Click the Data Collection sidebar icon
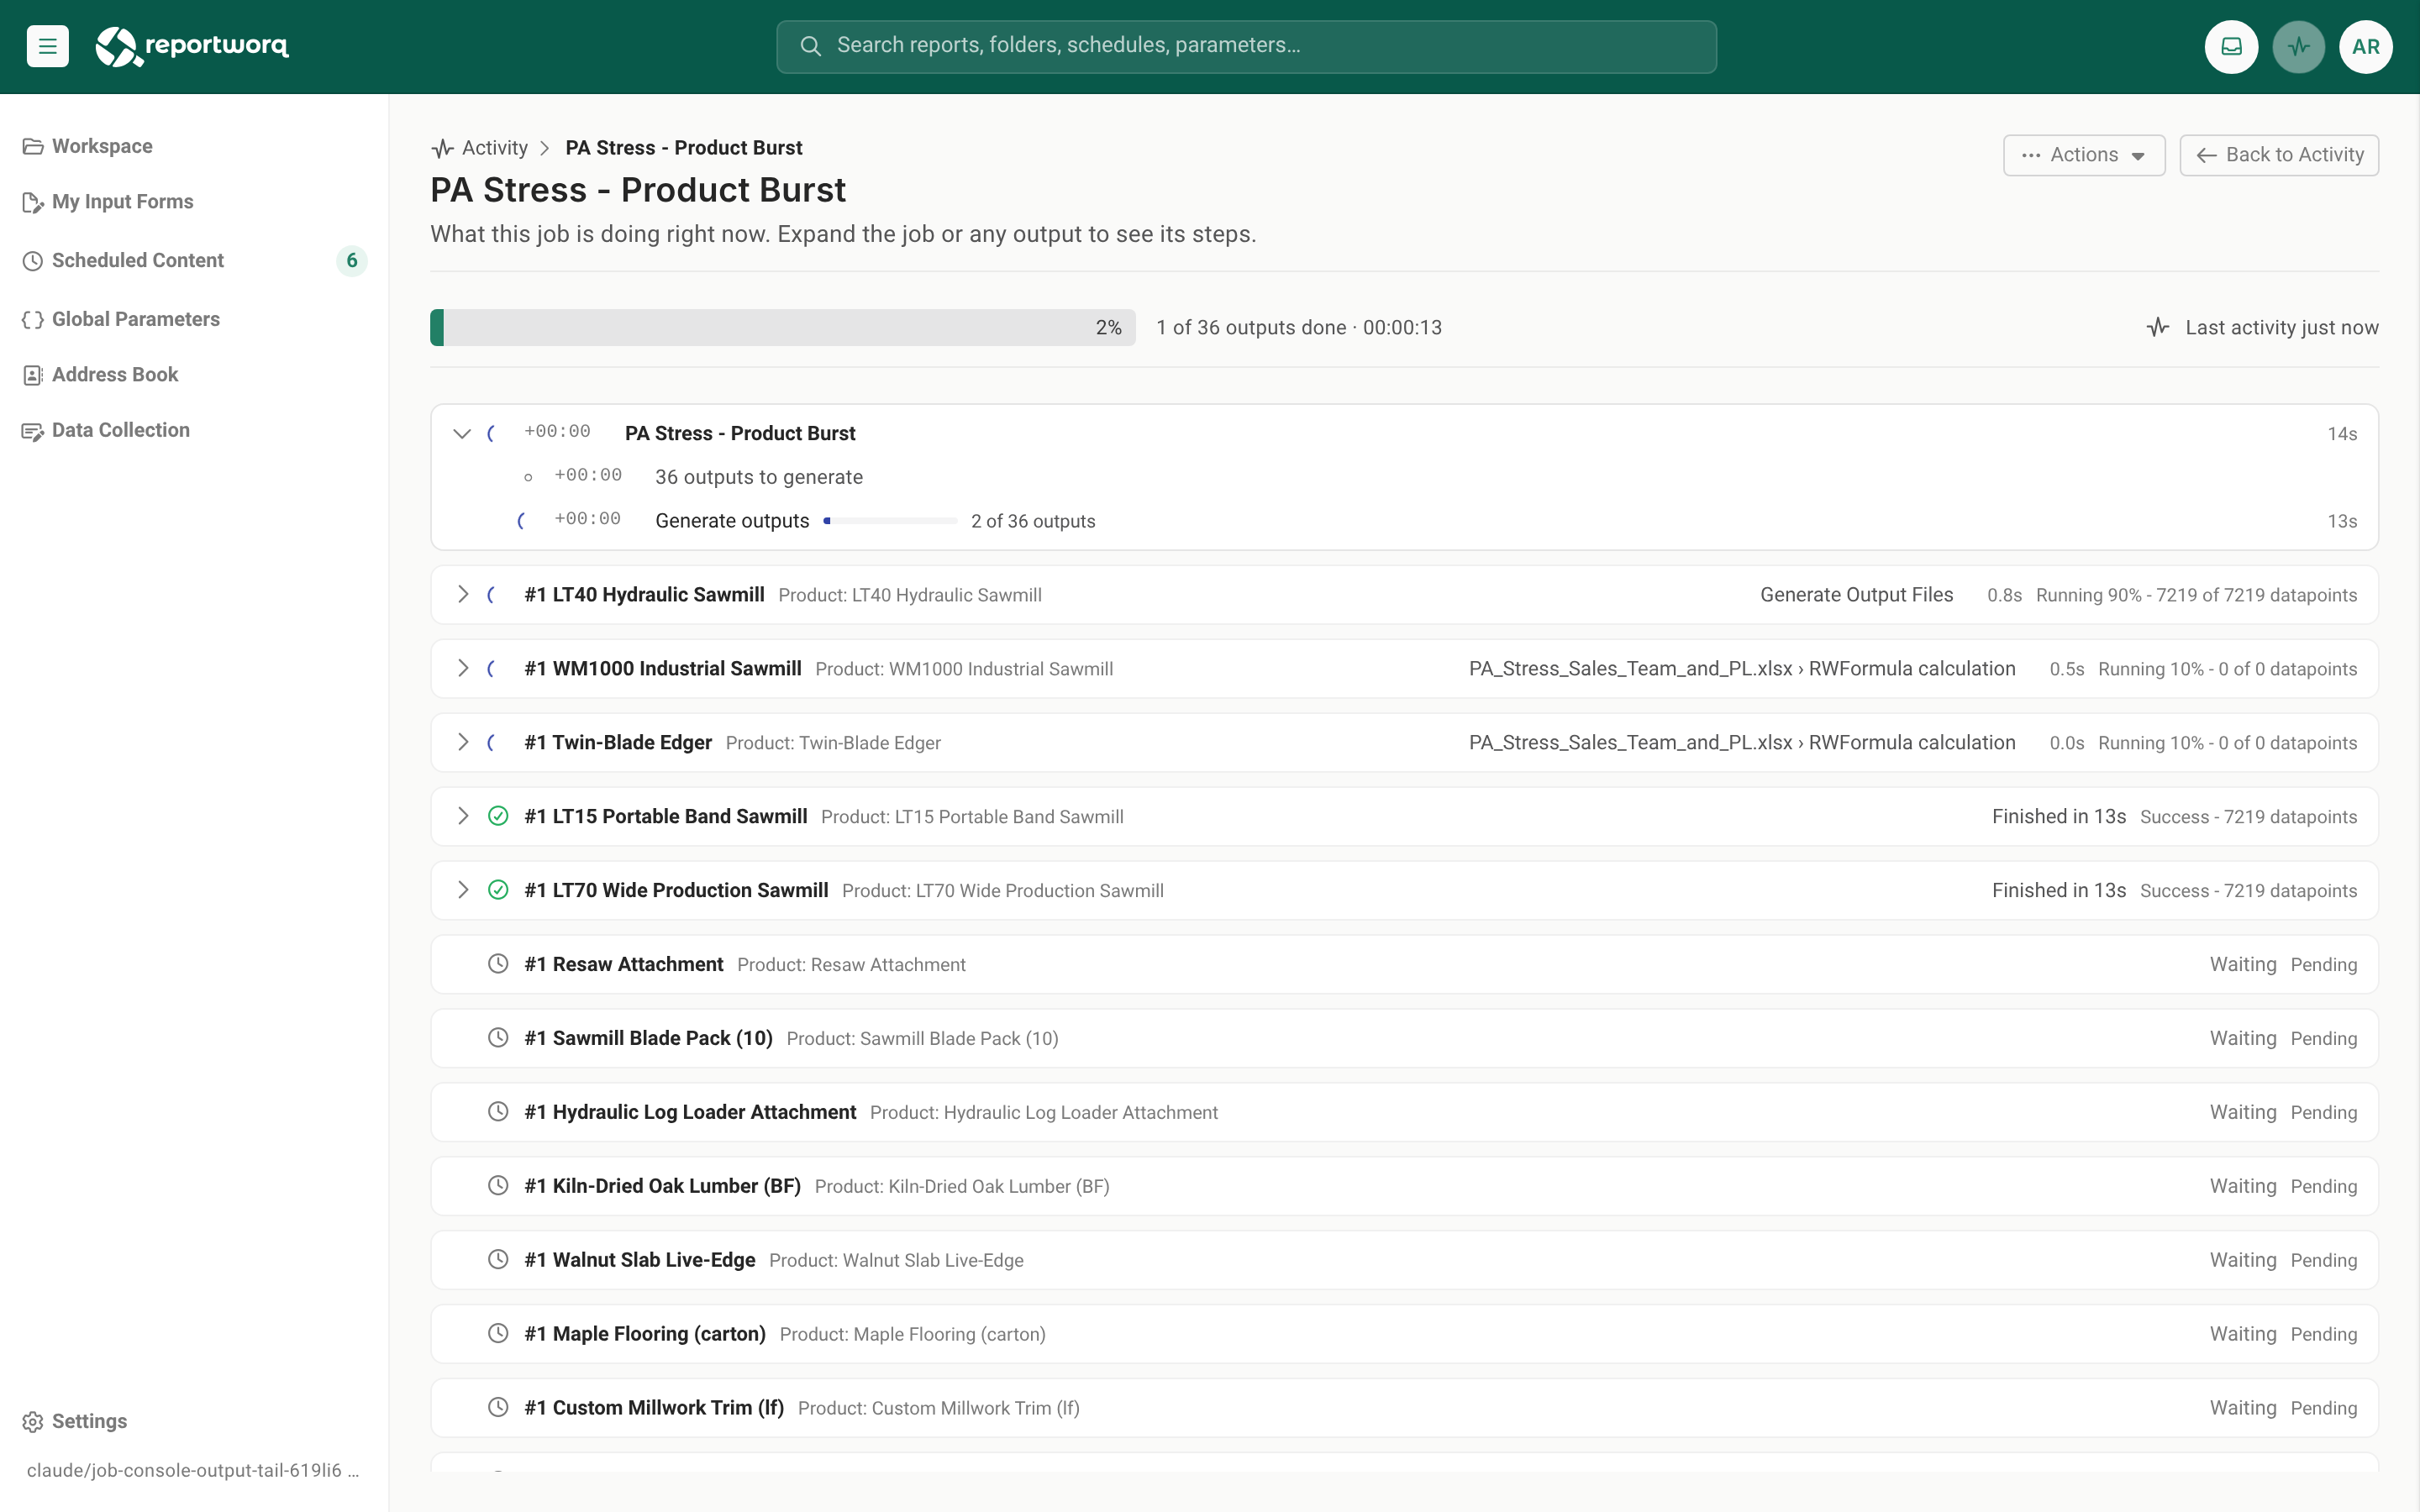The width and height of the screenshot is (2420, 1512). point(33,431)
